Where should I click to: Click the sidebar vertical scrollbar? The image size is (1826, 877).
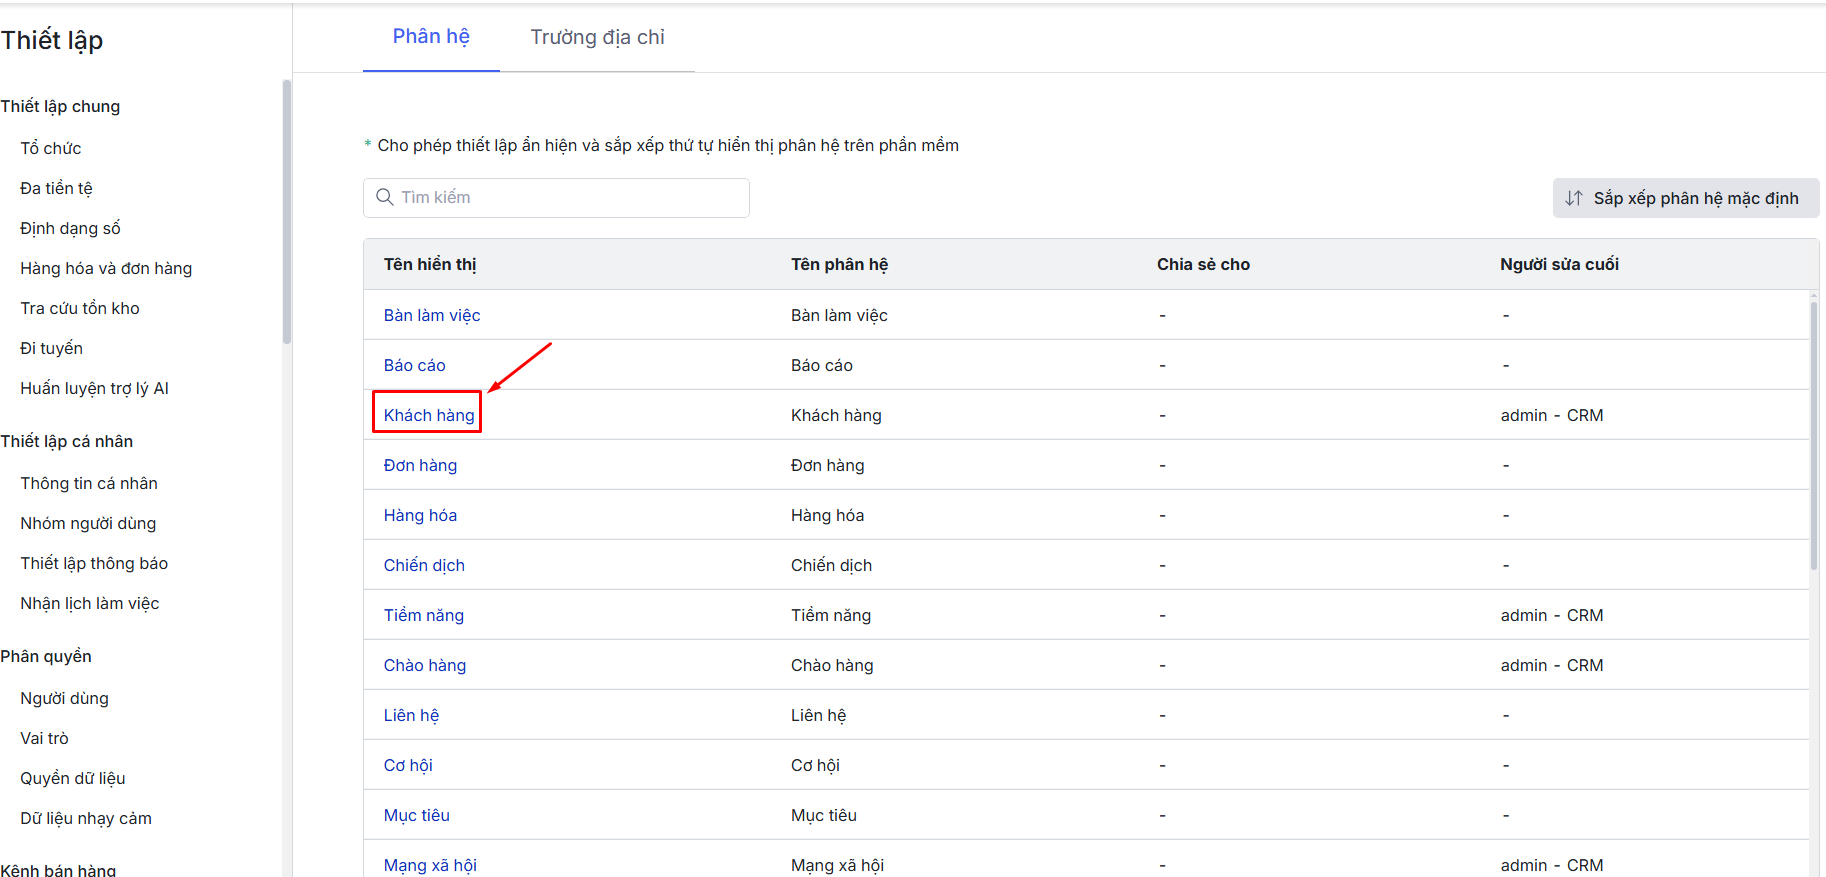tap(287, 212)
